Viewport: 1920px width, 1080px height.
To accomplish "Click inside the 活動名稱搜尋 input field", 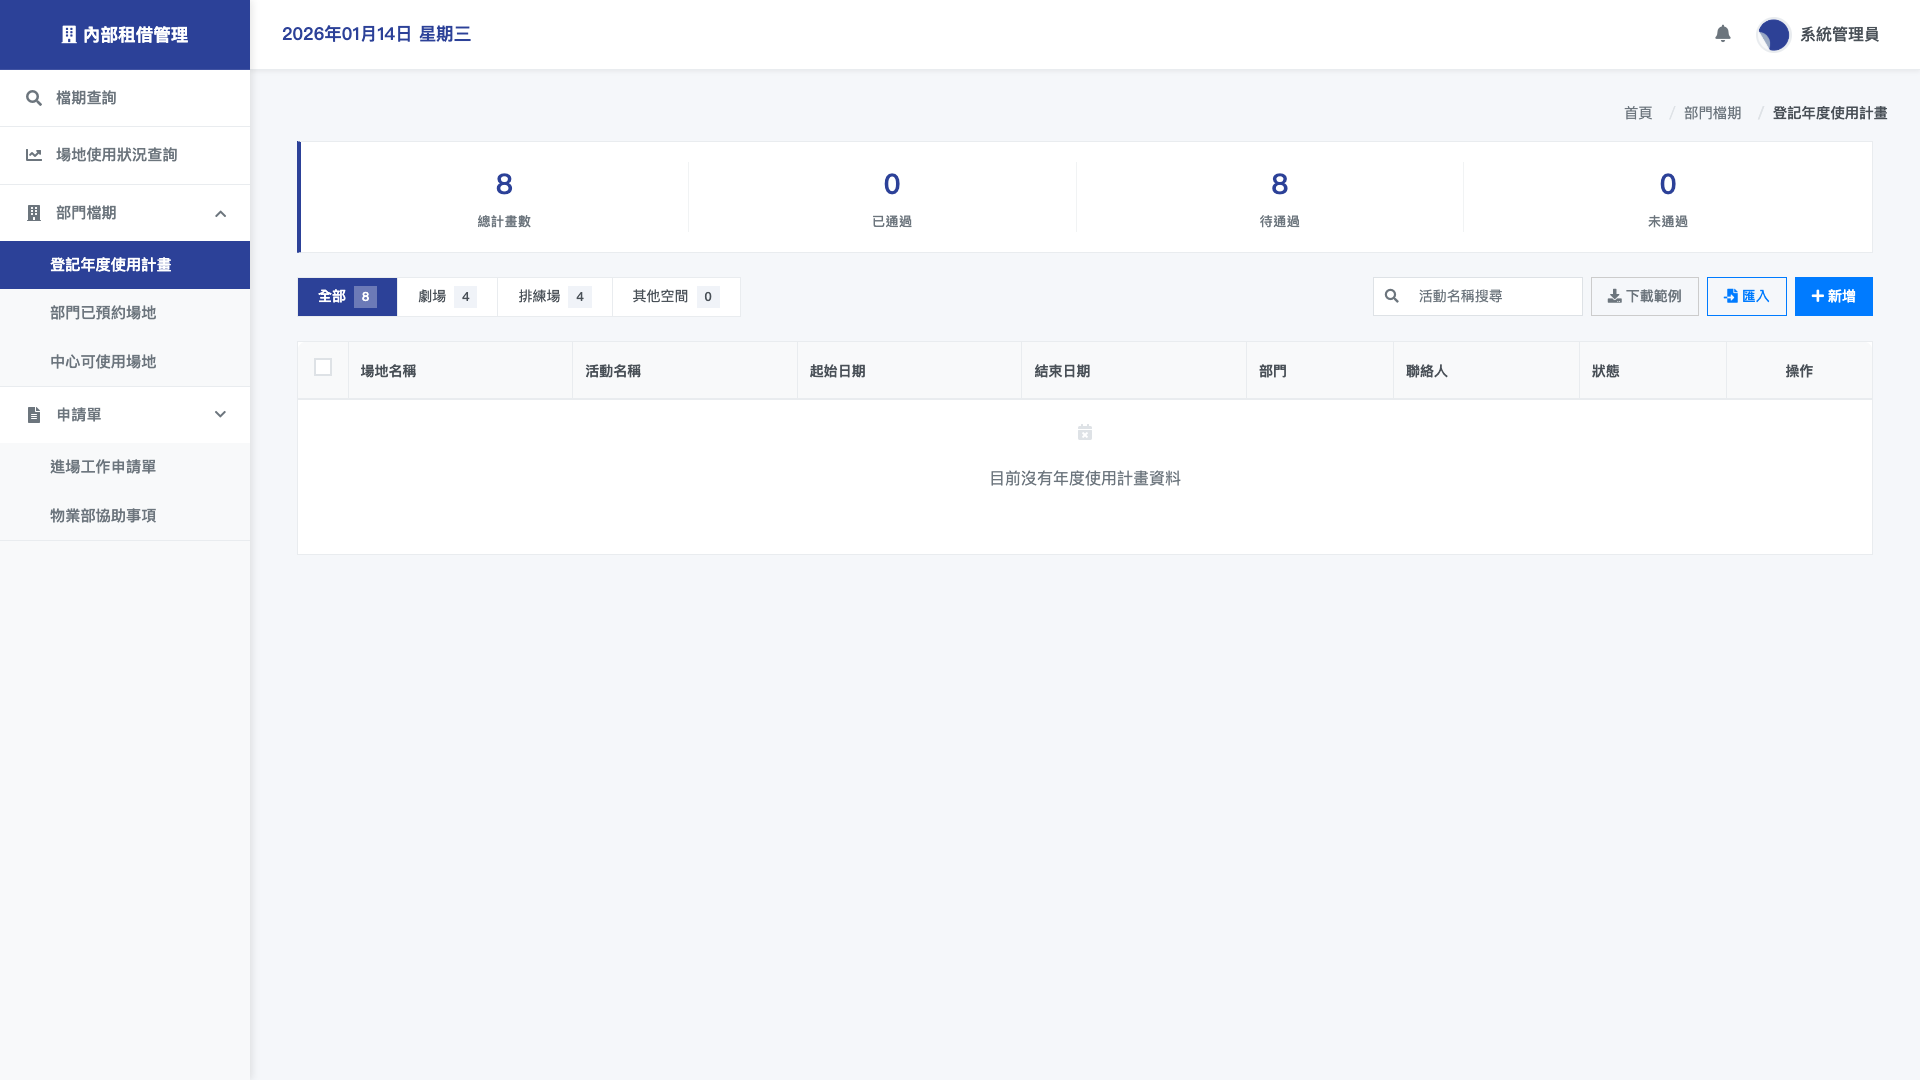I will [1480, 296].
